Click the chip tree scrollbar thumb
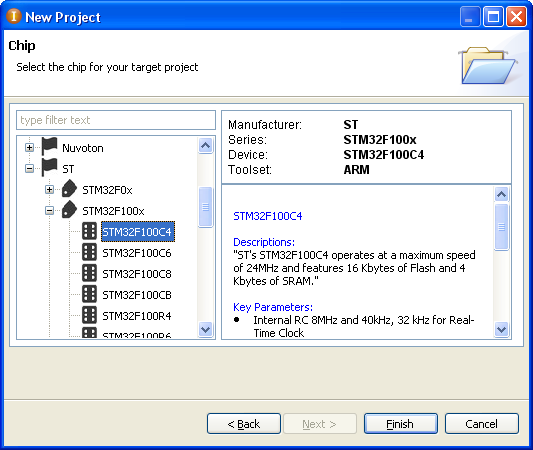 205,207
